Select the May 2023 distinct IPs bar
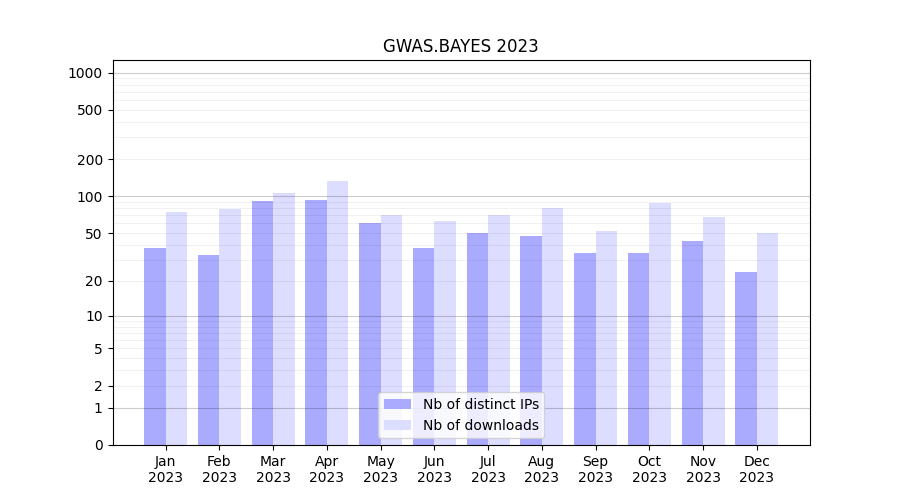The image size is (900, 500). tap(370, 333)
